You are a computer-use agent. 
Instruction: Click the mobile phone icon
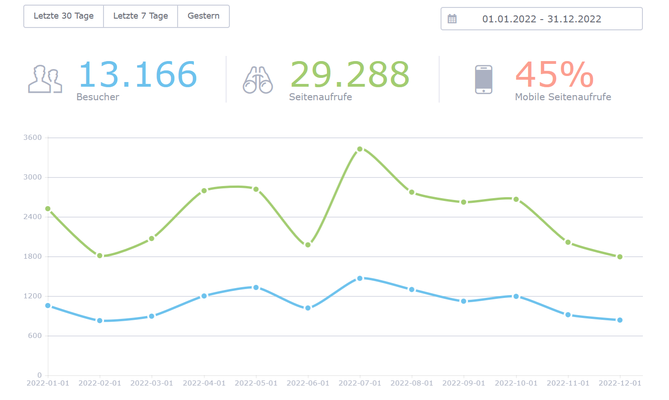pos(483,79)
